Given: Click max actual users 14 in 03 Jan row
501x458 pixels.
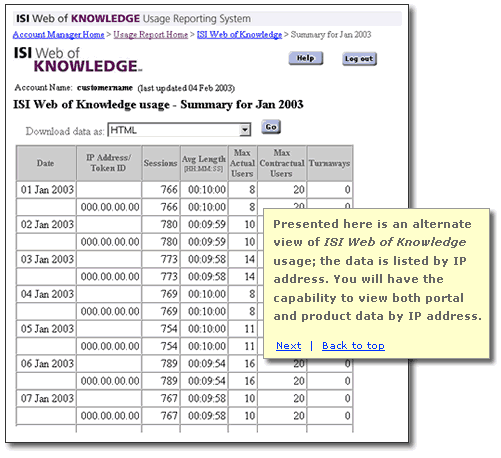Looking at the screenshot, I should [250, 259].
